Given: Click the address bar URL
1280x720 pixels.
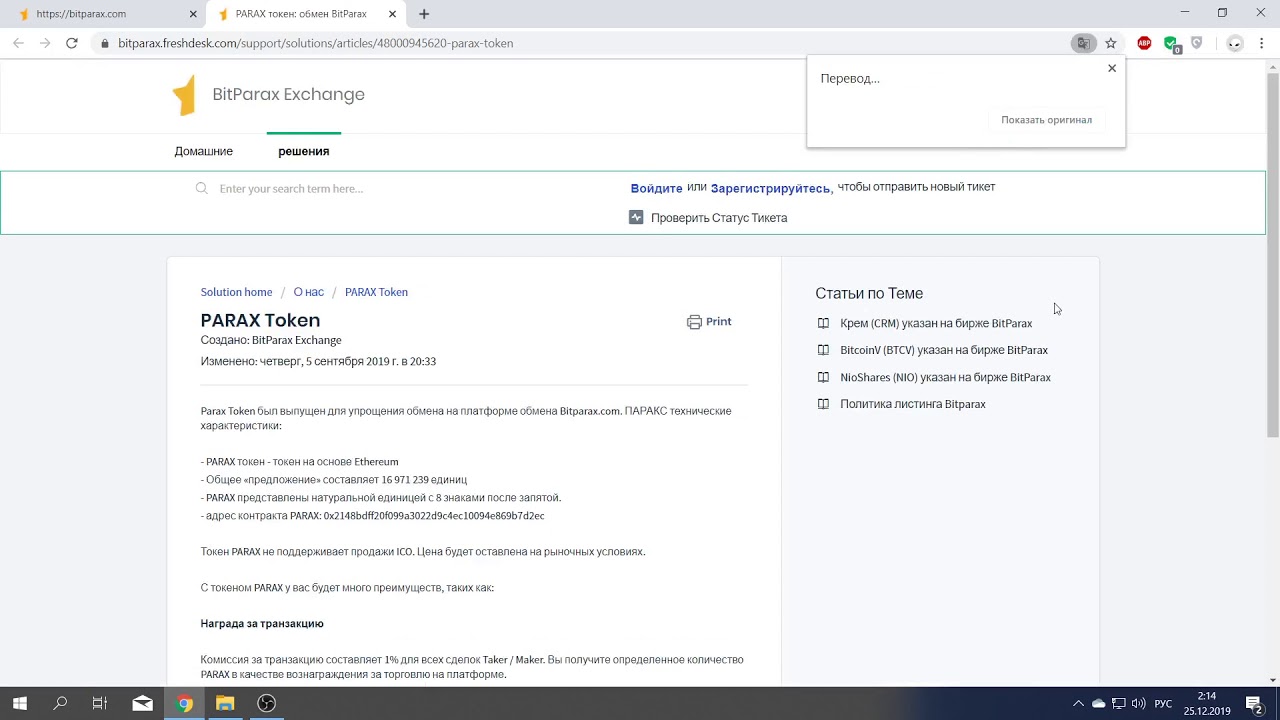Looking at the screenshot, I should coord(315,43).
